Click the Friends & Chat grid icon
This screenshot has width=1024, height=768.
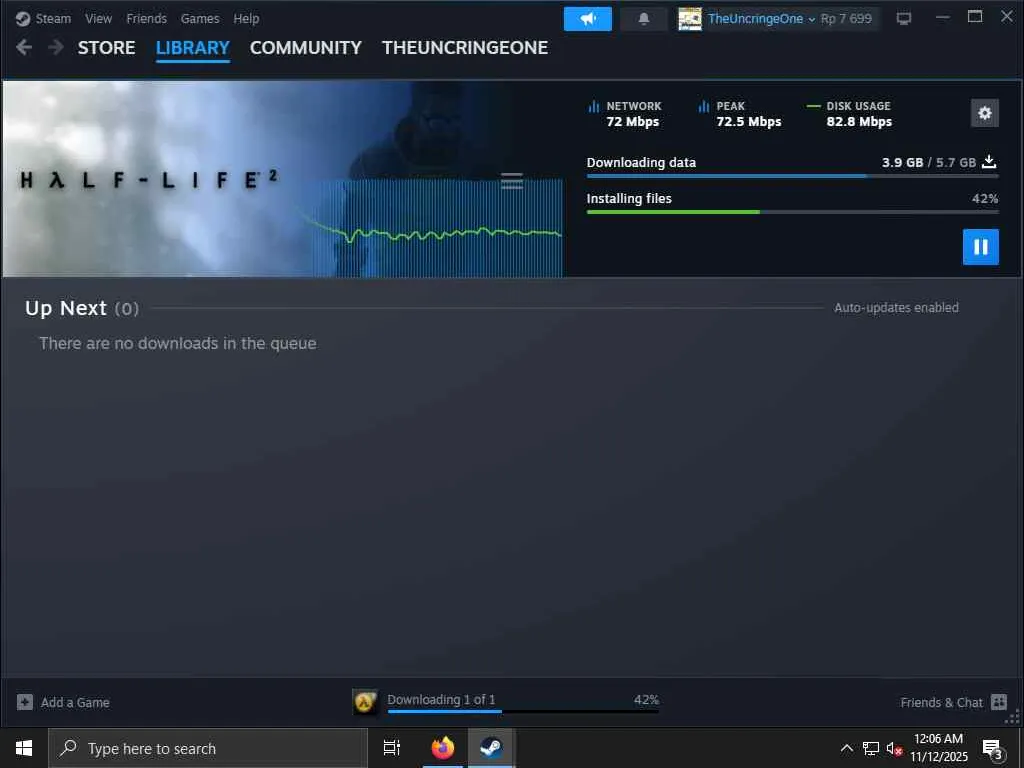click(999, 703)
